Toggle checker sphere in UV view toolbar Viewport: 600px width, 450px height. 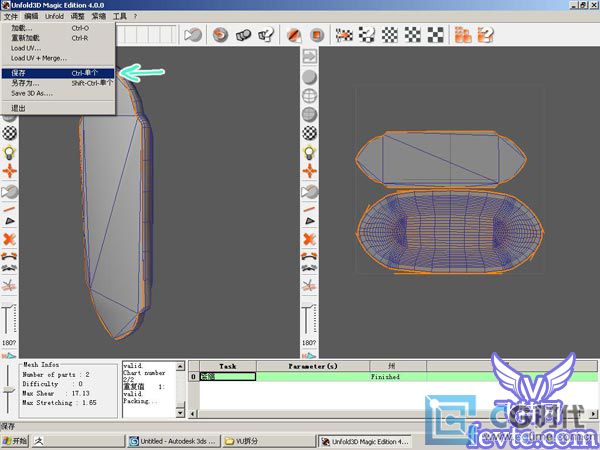point(310,133)
